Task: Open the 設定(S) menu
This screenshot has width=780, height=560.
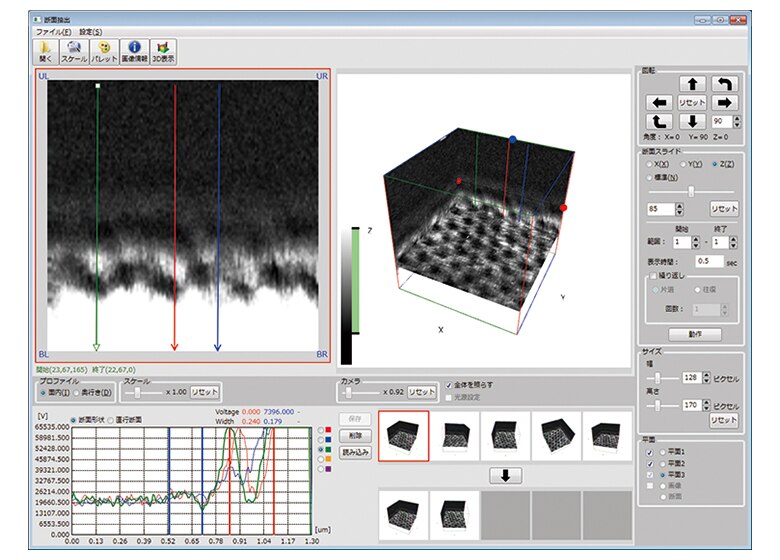Action: pyautogui.click(x=92, y=32)
